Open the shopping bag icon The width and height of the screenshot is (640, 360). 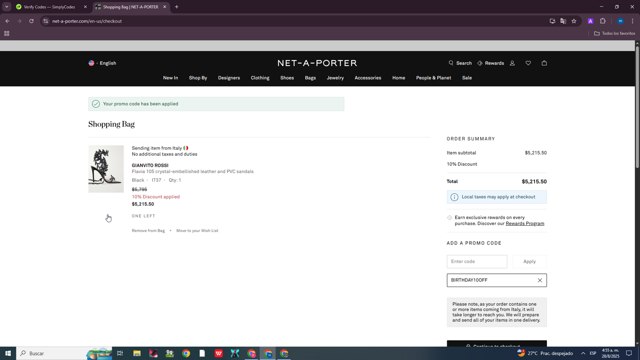coord(544,63)
